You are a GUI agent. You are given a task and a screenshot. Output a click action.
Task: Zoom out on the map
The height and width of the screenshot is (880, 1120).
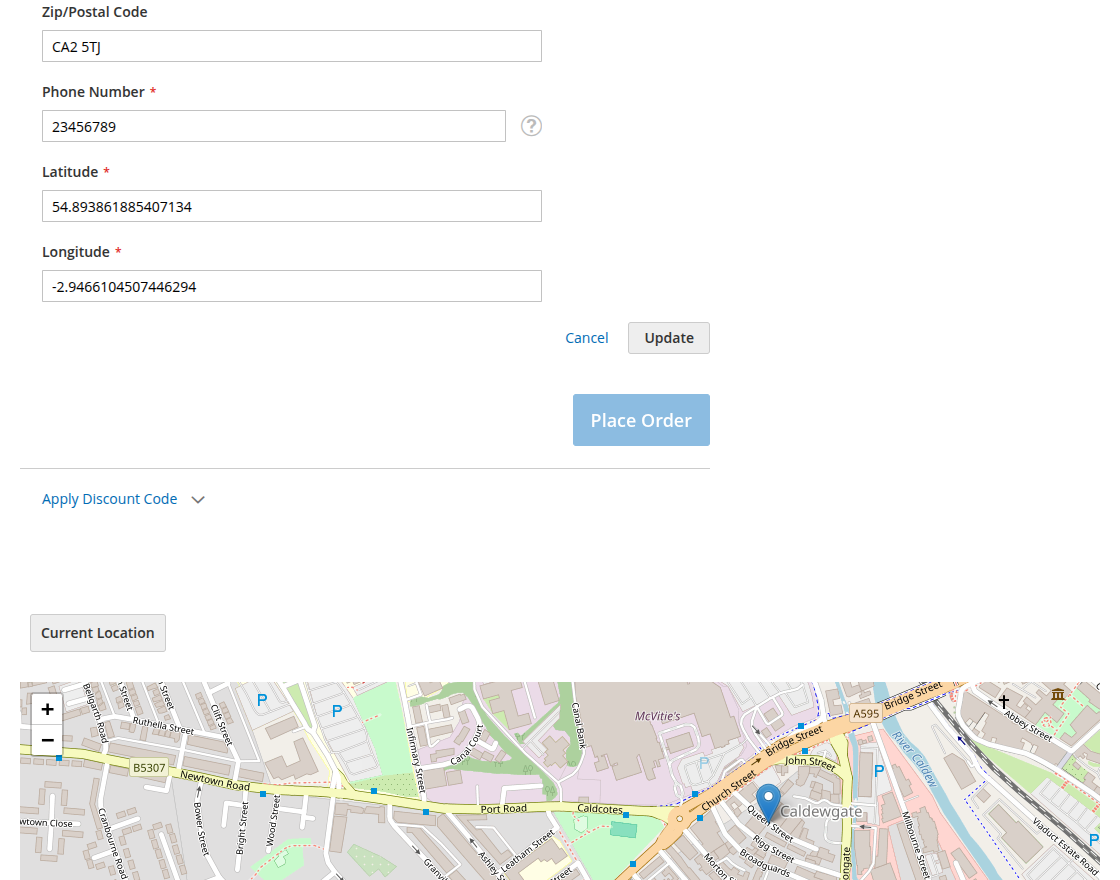coord(47,740)
